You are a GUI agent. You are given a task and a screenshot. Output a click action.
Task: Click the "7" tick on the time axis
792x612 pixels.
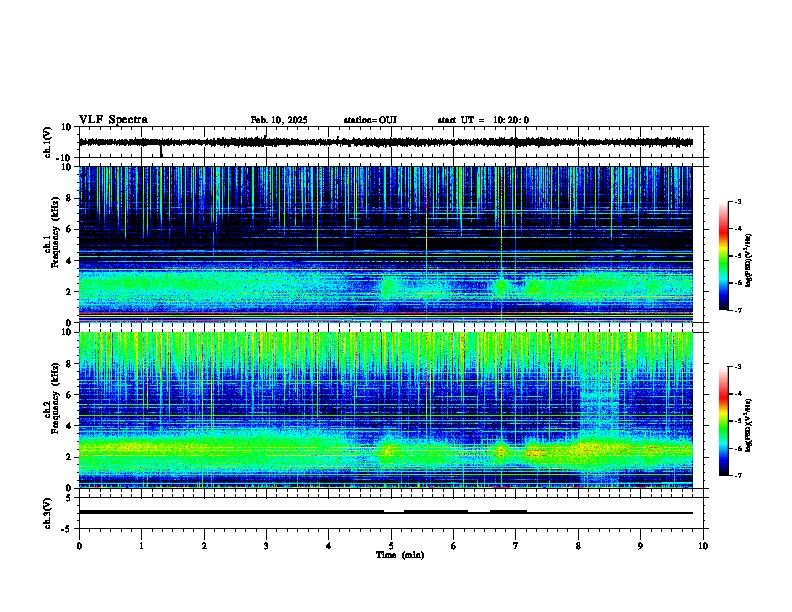(516, 546)
